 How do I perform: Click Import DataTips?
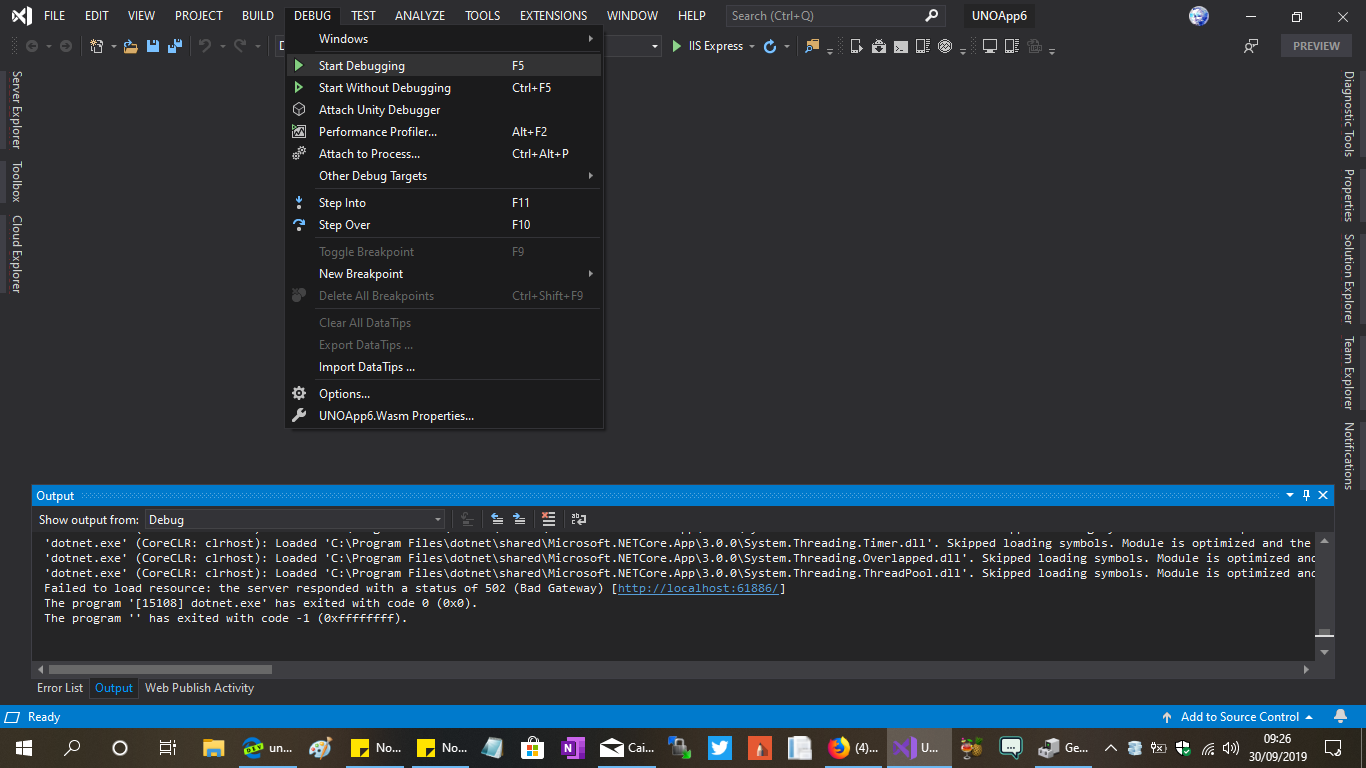pos(444,367)
